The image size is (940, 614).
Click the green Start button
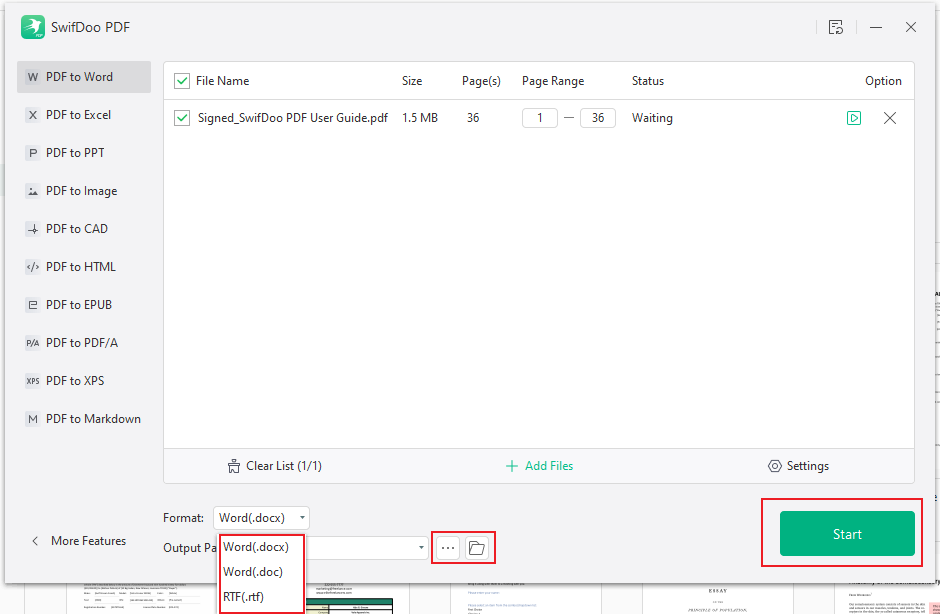click(x=847, y=534)
